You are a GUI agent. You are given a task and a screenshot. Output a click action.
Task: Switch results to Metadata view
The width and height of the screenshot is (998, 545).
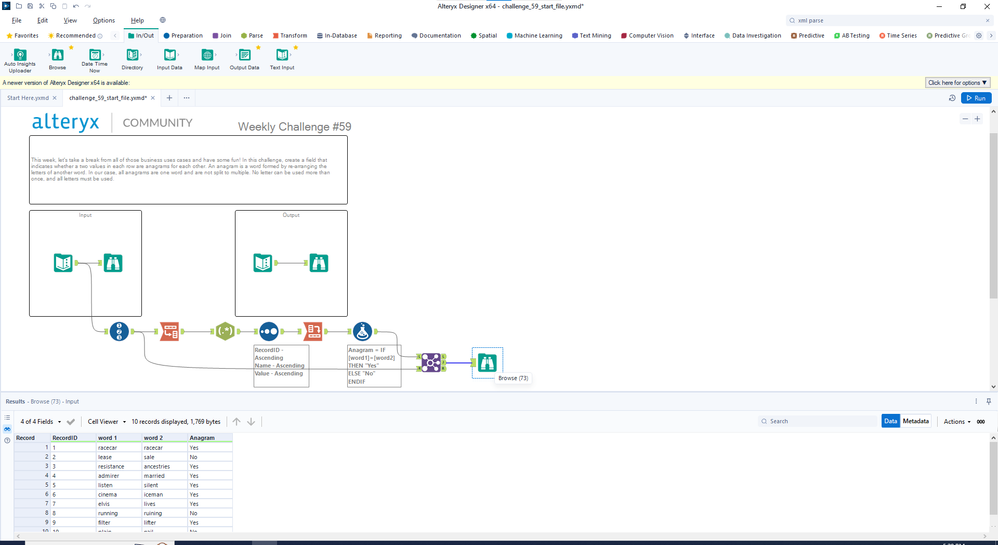point(915,421)
